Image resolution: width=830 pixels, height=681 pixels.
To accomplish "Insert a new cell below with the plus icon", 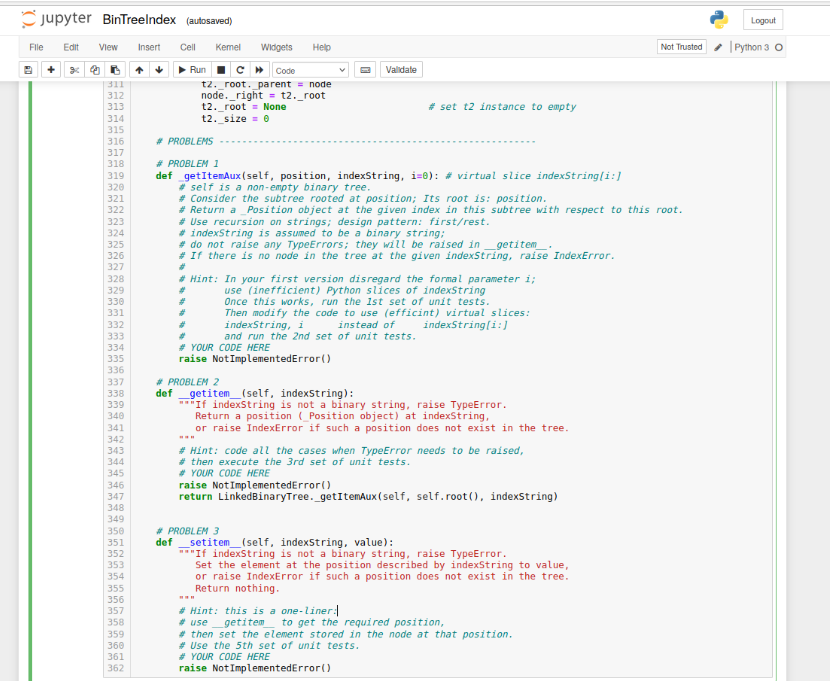I will click(51, 70).
